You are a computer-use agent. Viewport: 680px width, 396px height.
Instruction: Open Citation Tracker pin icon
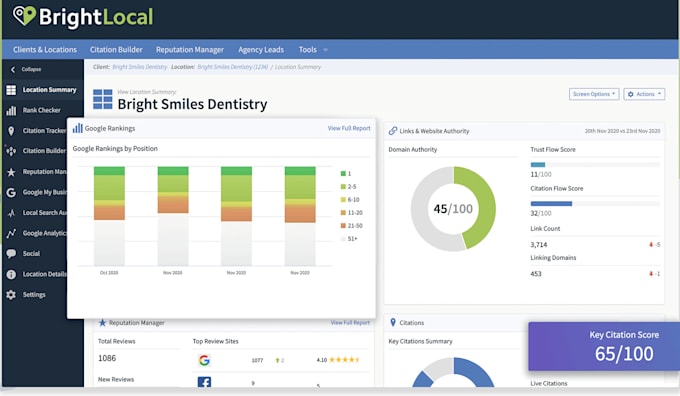[11, 131]
